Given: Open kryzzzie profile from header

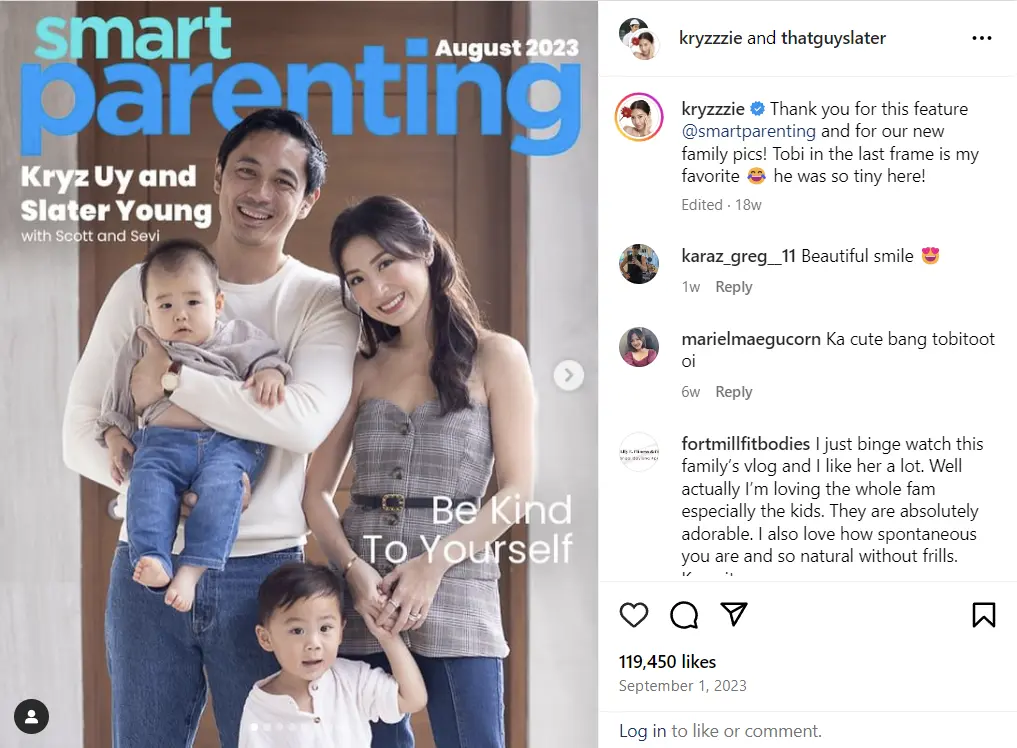Looking at the screenshot, I should pos(710,38).
